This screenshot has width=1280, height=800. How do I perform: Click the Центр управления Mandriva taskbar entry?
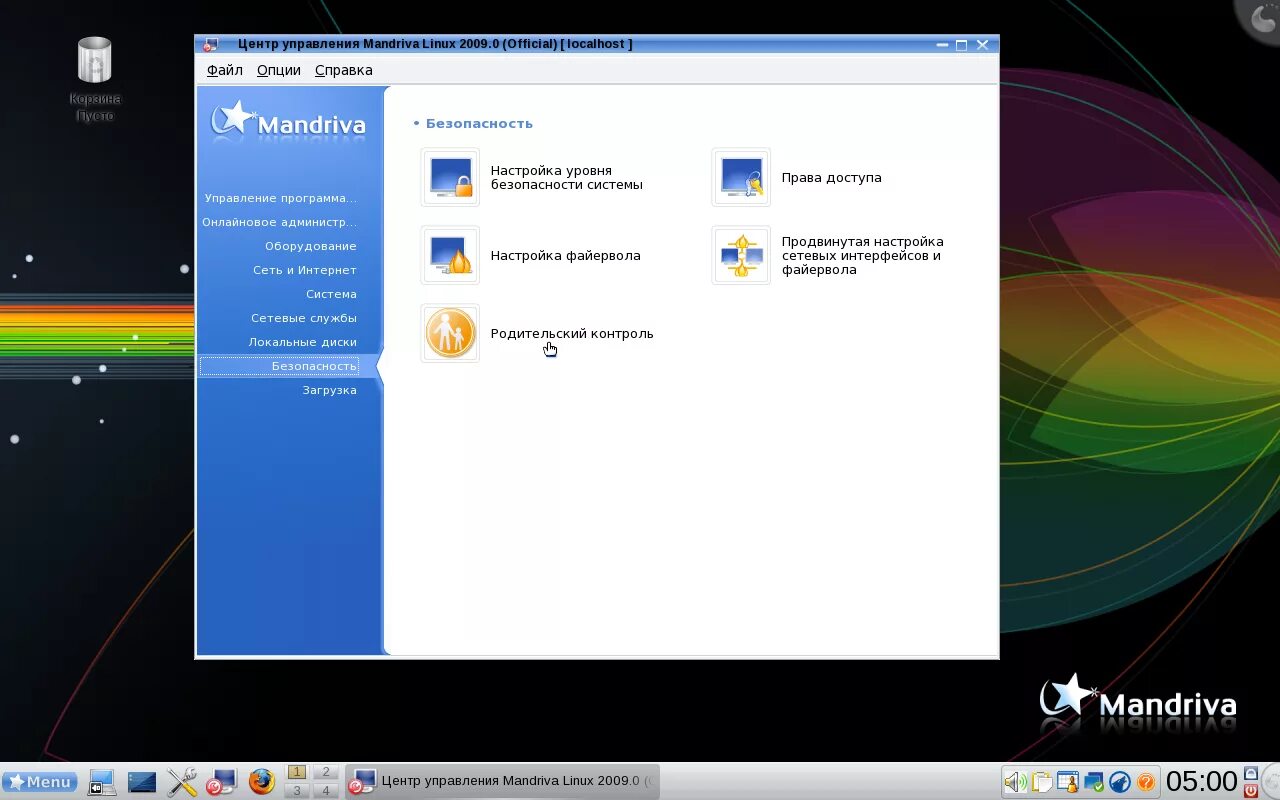(x=503, y=781)
